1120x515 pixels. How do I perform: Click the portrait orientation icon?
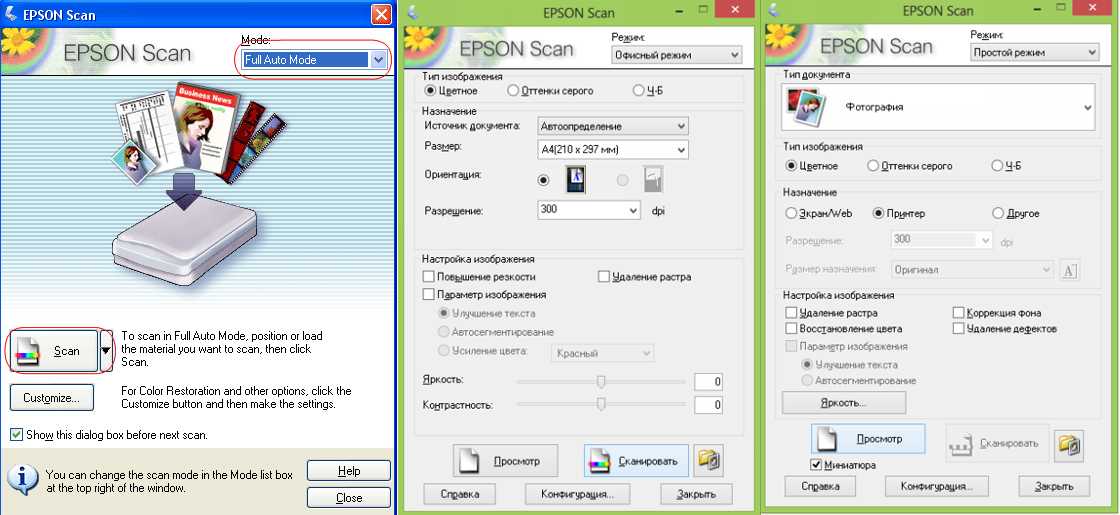pyautogui.click(x=575, y=179)
